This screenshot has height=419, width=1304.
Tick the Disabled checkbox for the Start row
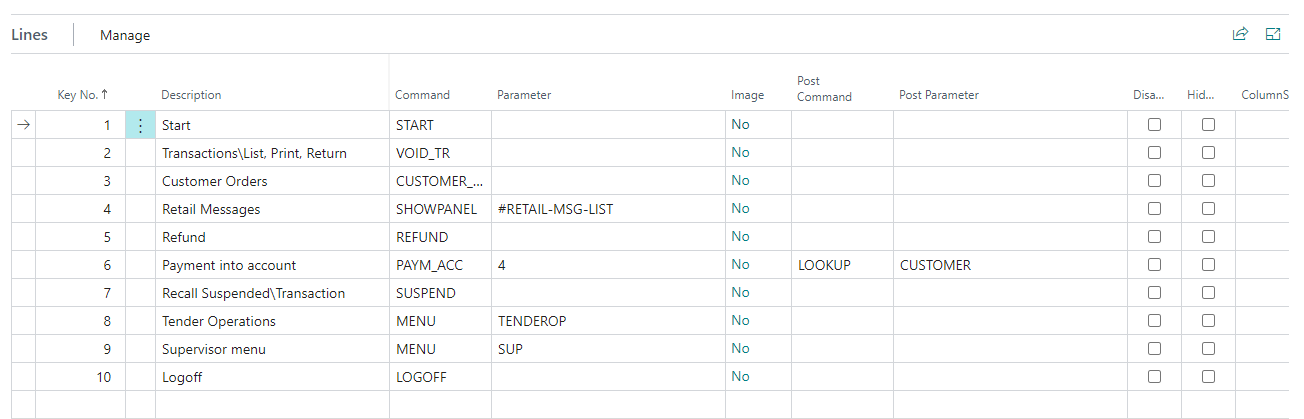click(1155, 125)
